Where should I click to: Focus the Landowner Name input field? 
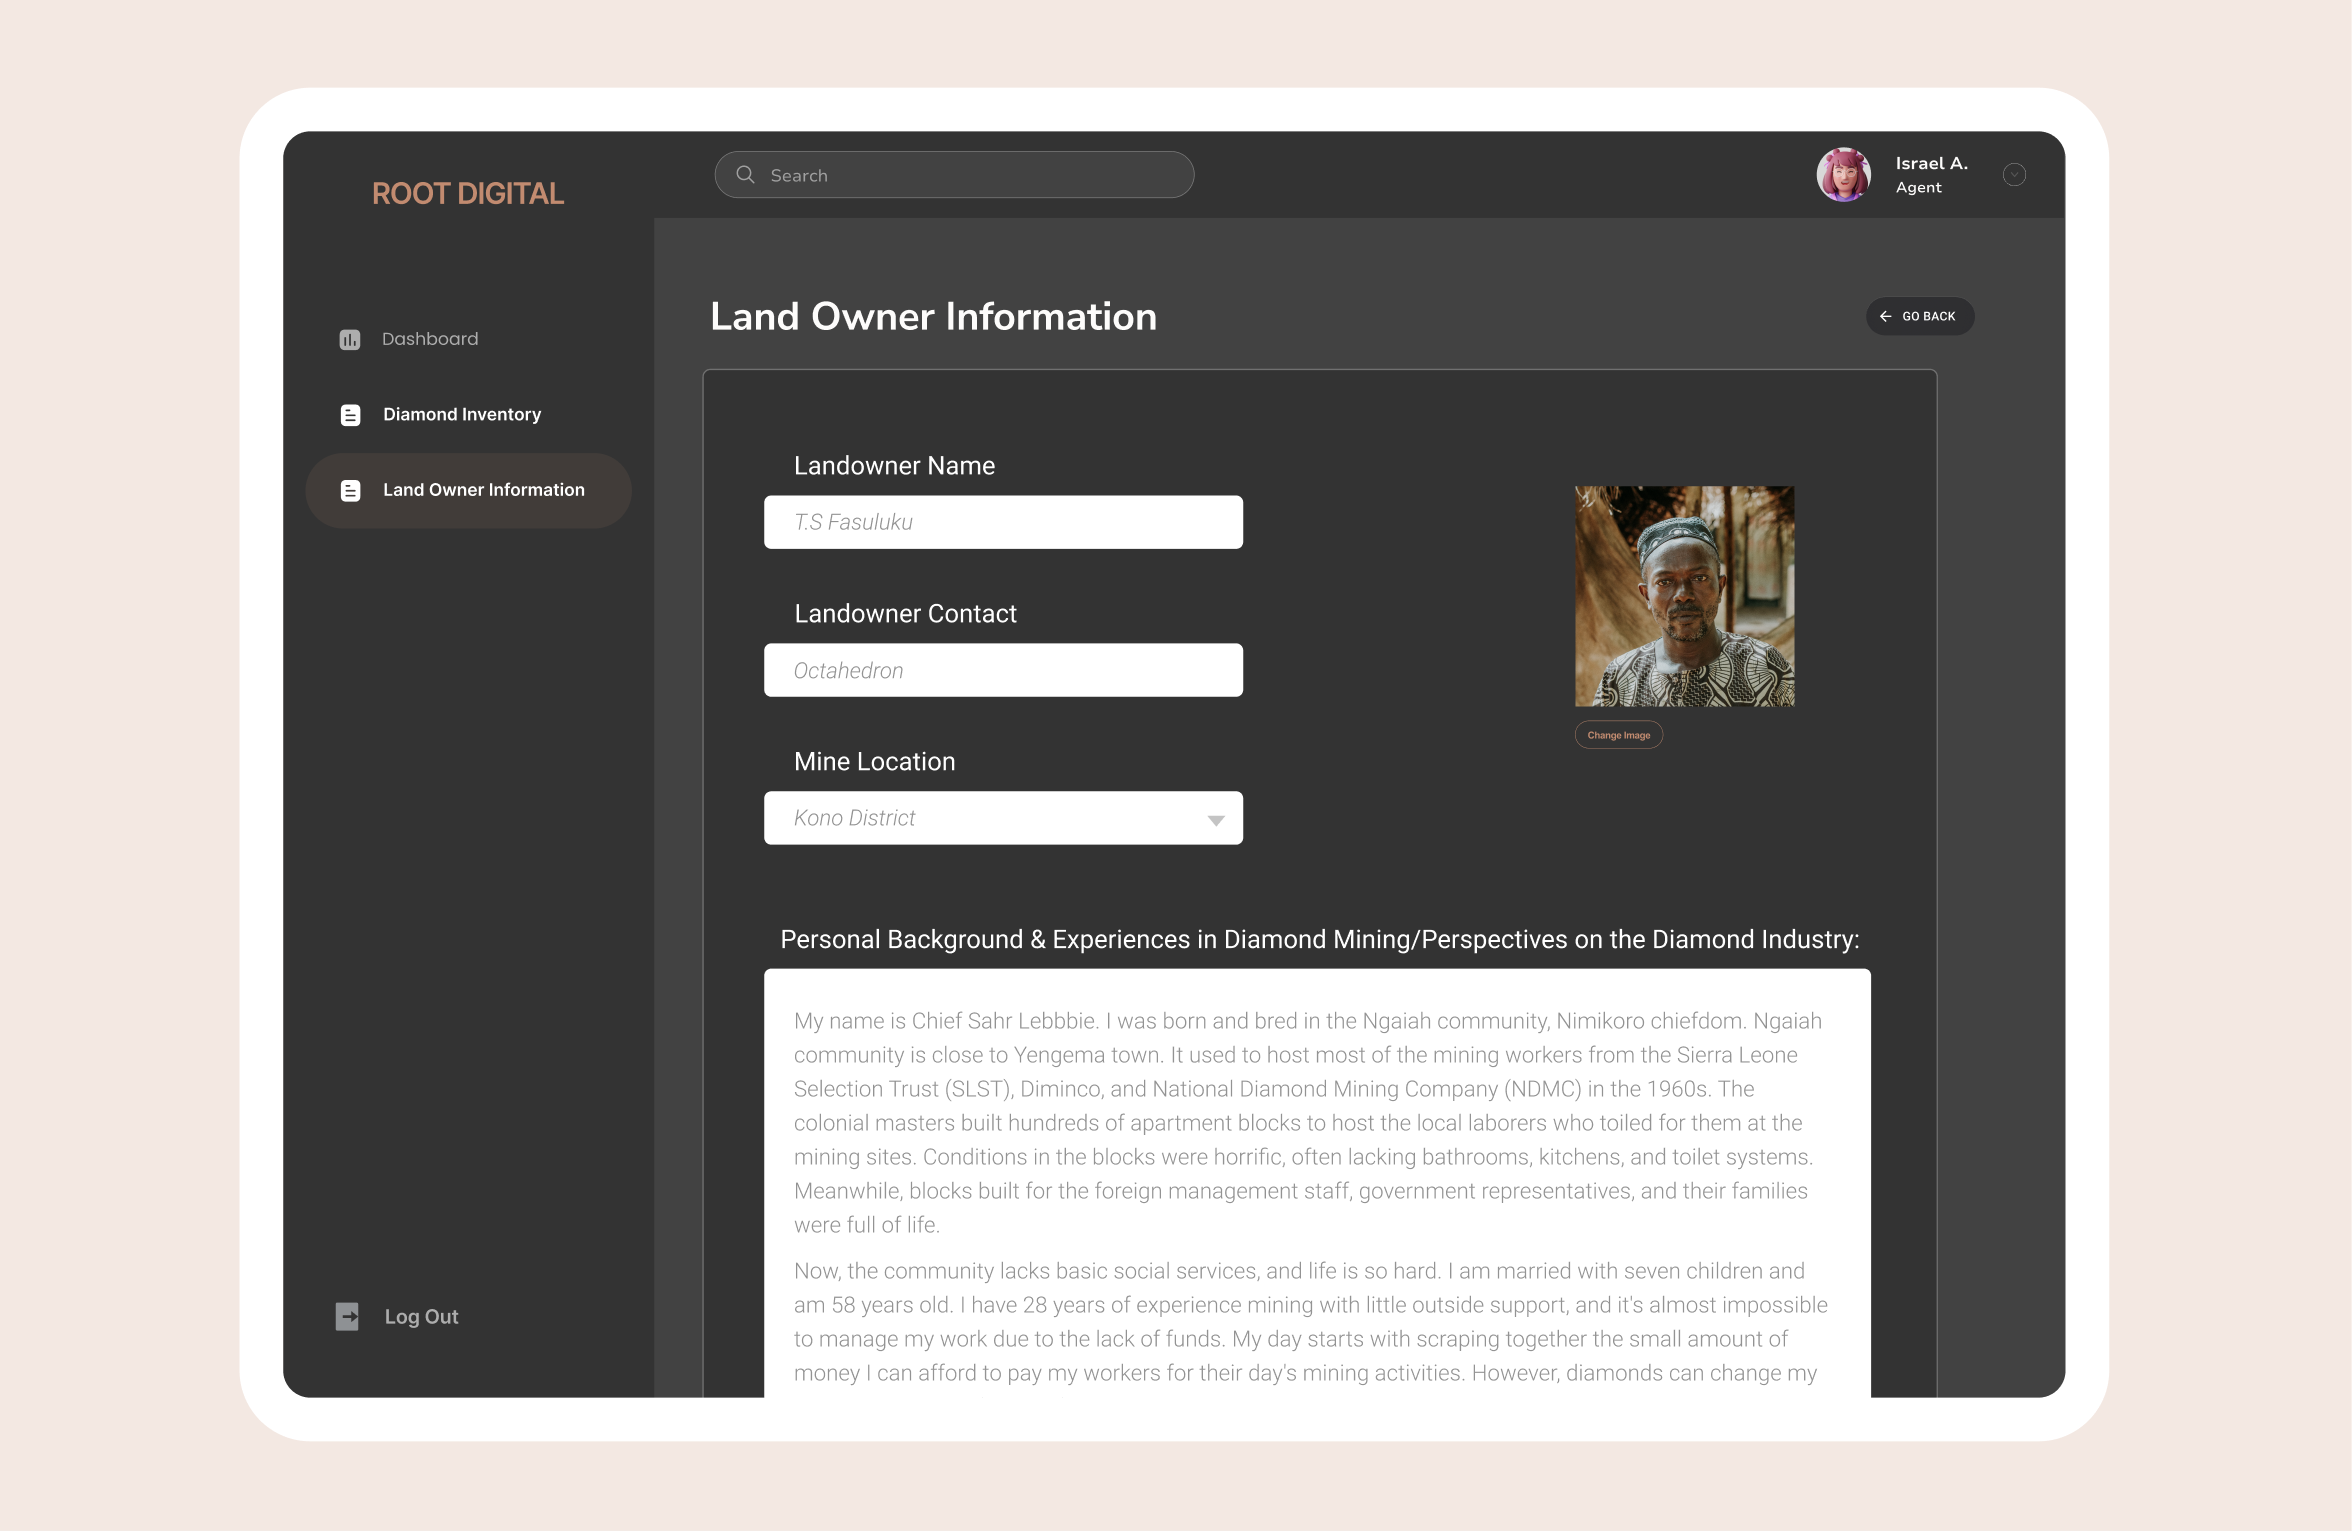[x=1002, y=522]
